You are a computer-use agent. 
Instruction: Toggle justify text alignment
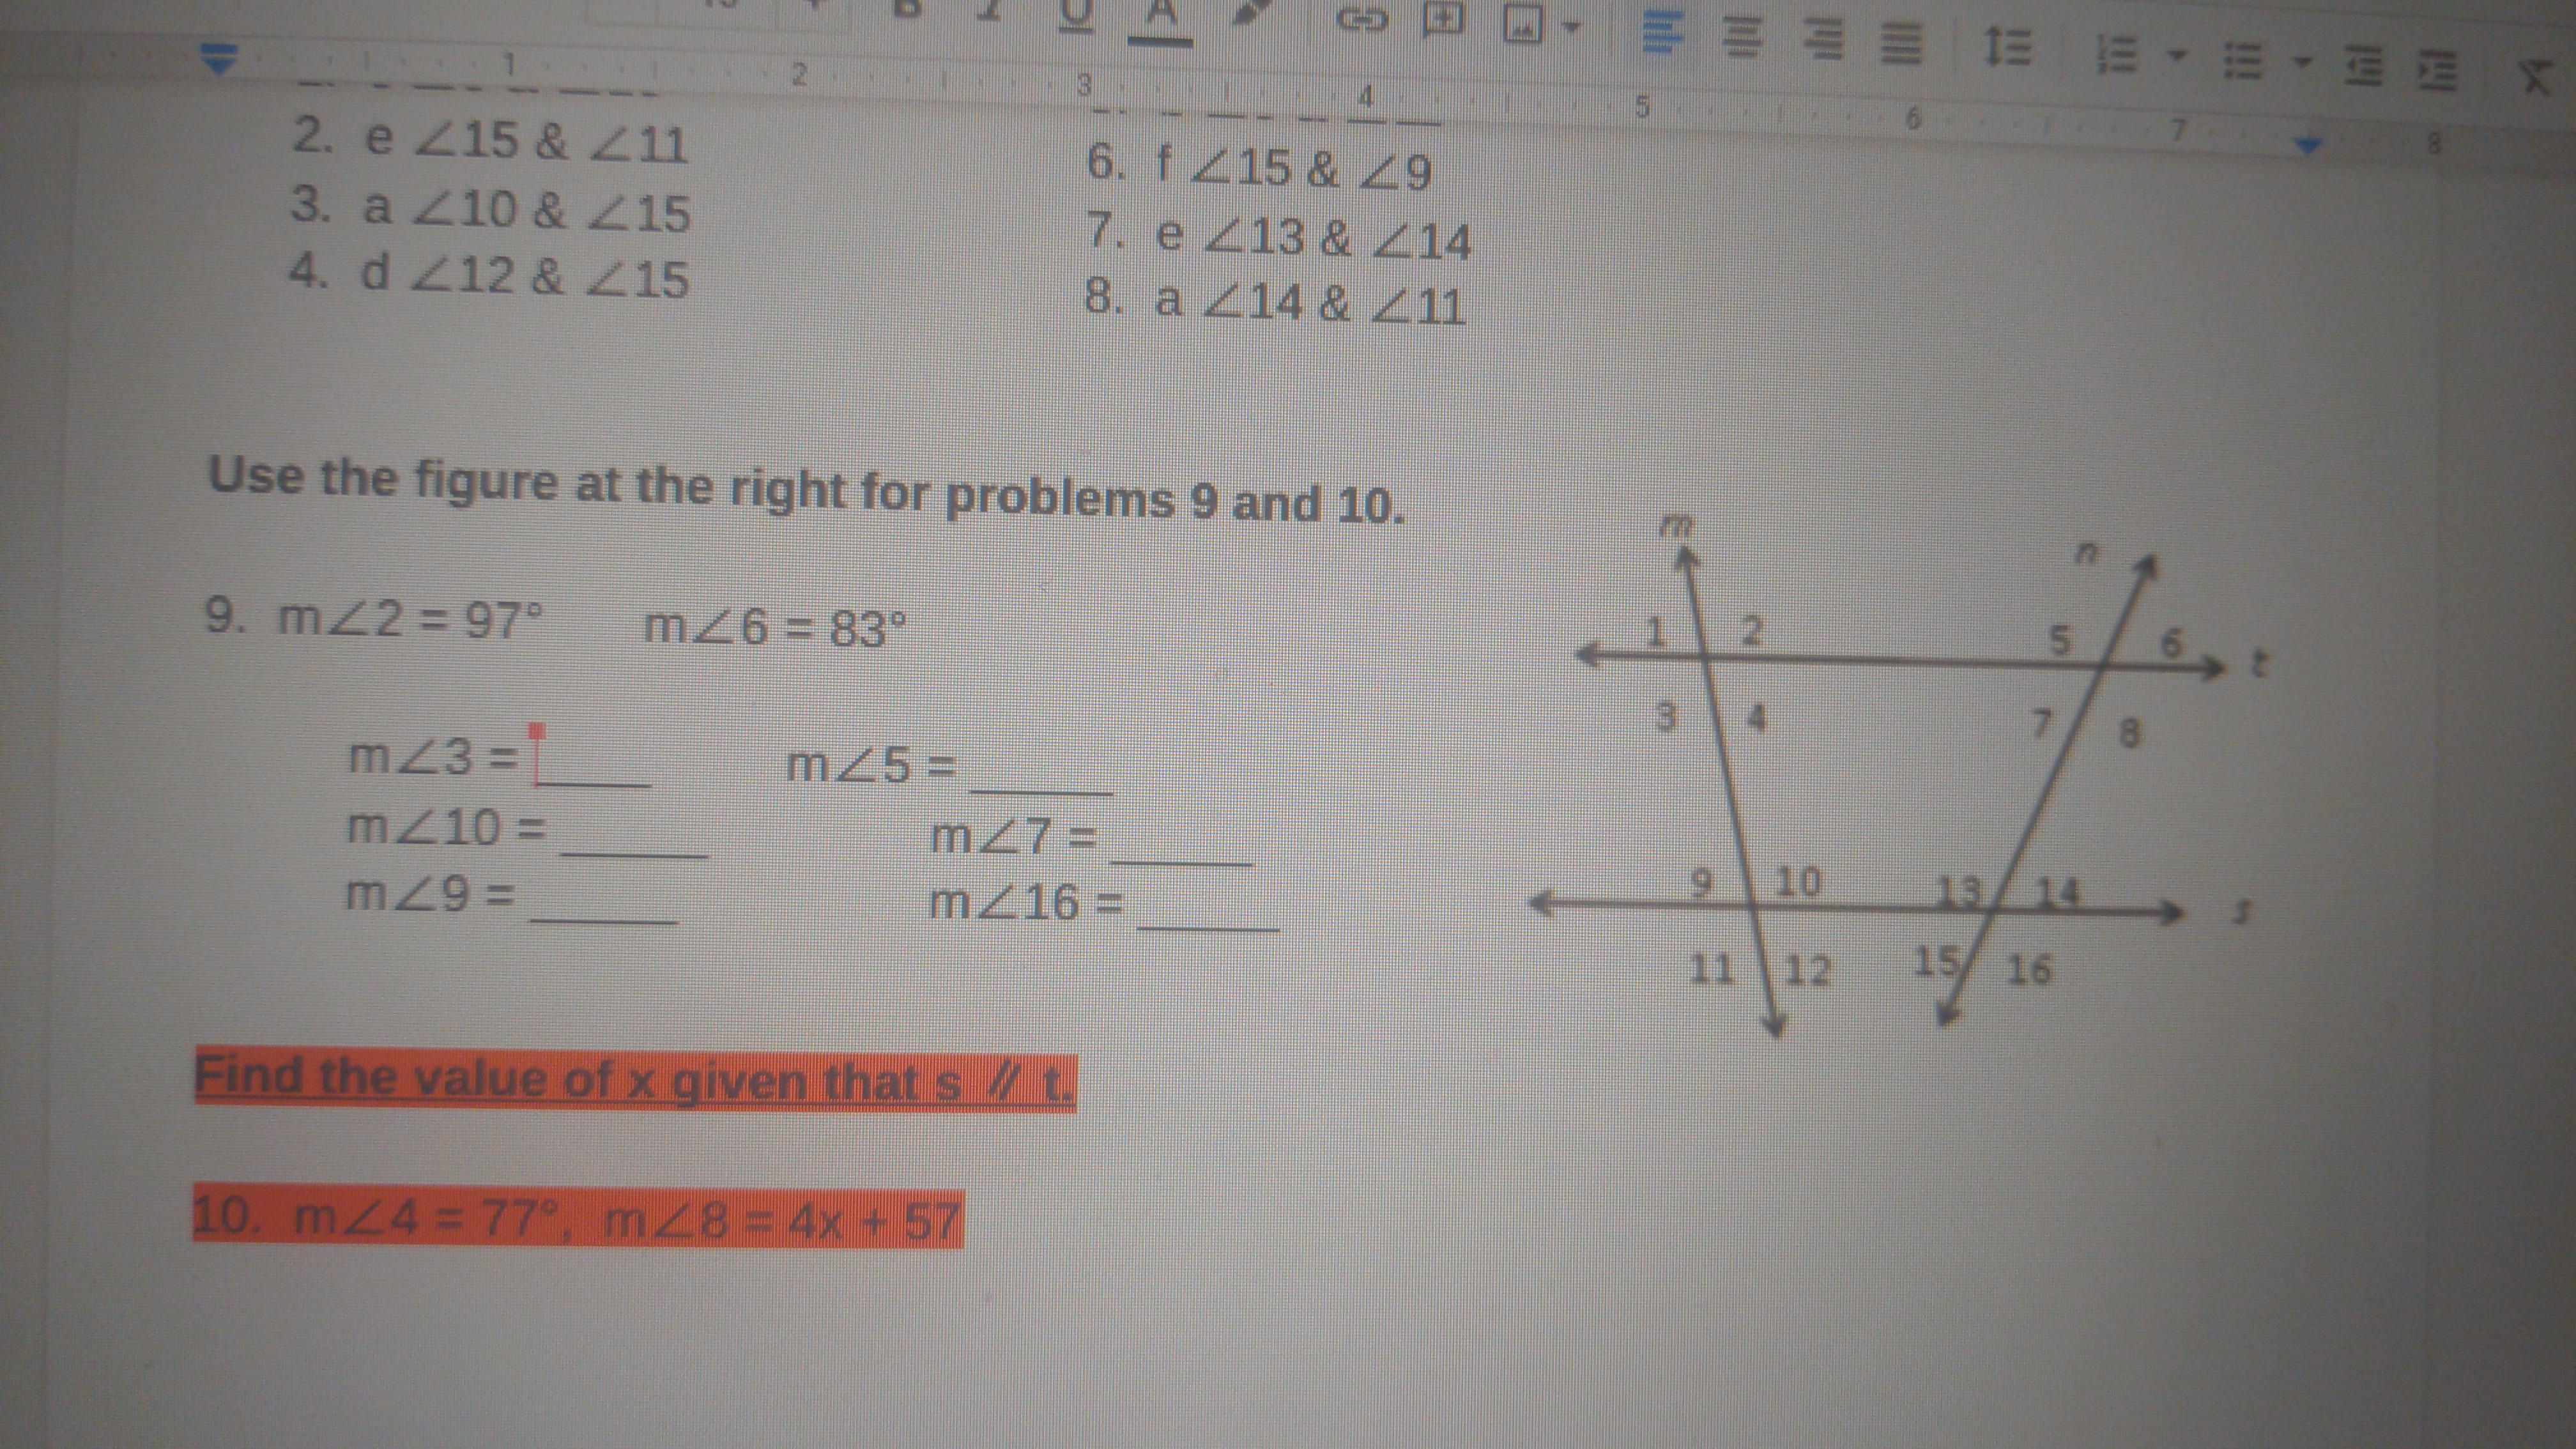click(x=1902, y=45)
